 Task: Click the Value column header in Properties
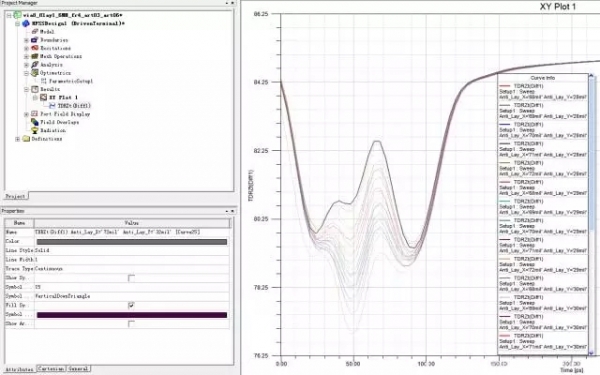132,223
